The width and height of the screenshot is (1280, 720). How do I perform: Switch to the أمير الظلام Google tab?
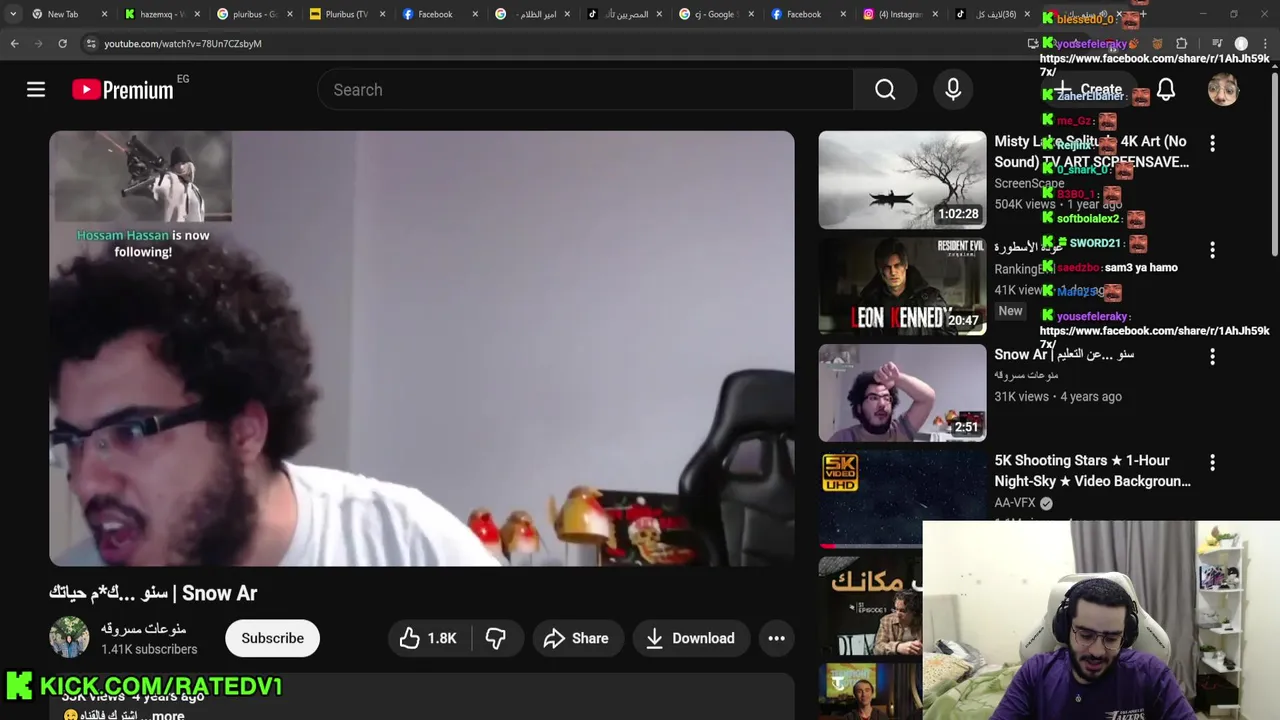(530, 14)
